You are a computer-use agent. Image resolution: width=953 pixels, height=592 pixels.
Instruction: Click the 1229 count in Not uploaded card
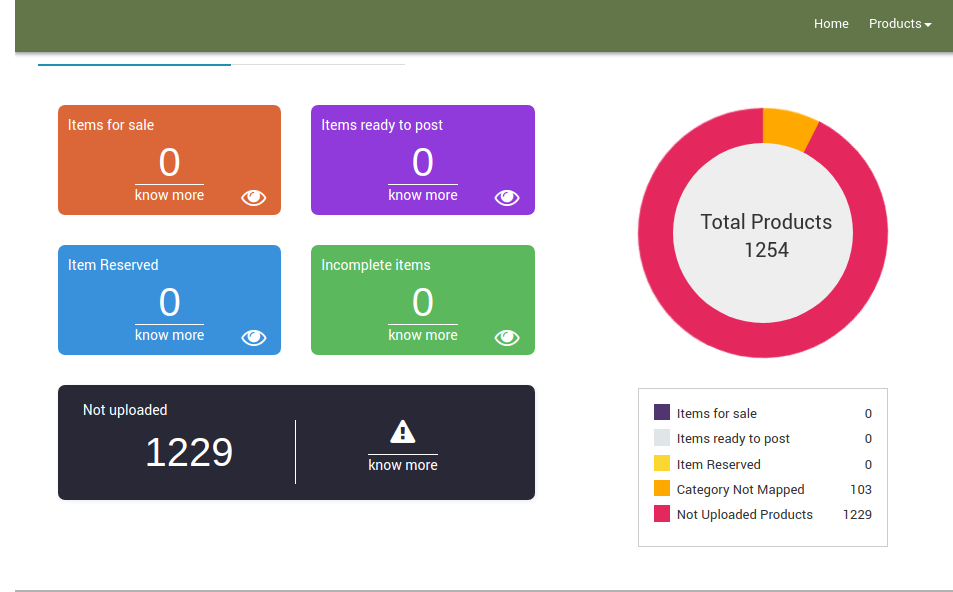click(189, 452)
